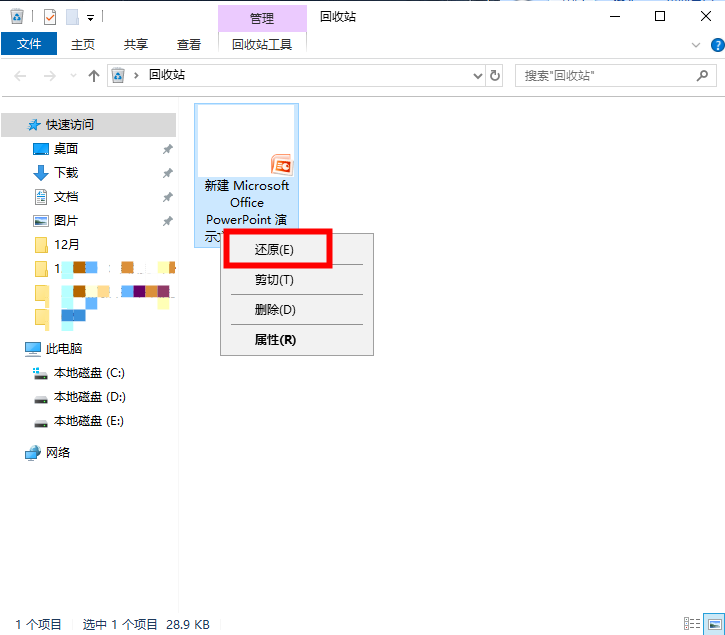
Task: Open the address bar history dropdown
Action: (478, 76)
